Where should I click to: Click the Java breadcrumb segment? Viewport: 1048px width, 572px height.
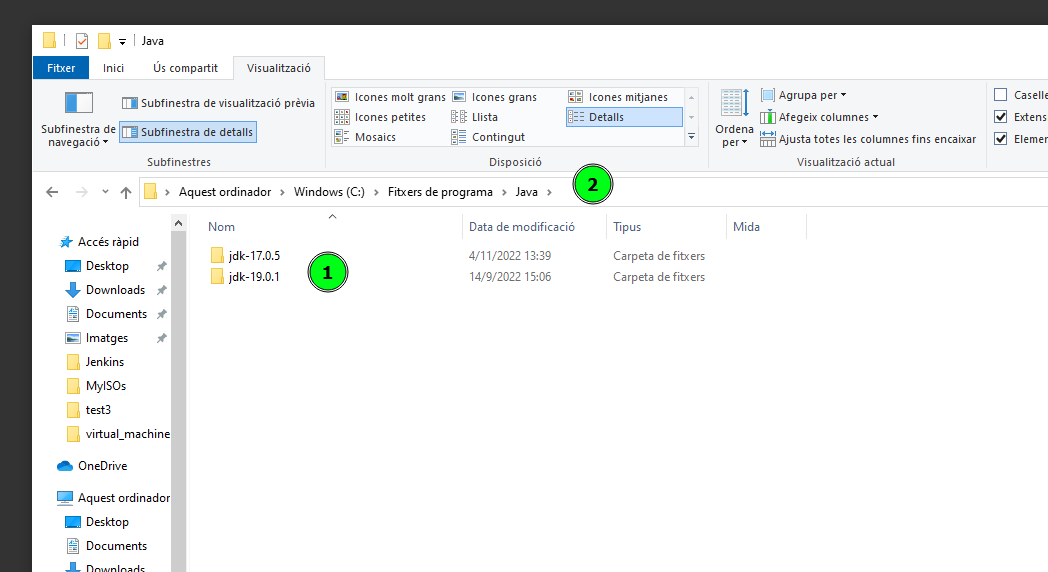527,192
